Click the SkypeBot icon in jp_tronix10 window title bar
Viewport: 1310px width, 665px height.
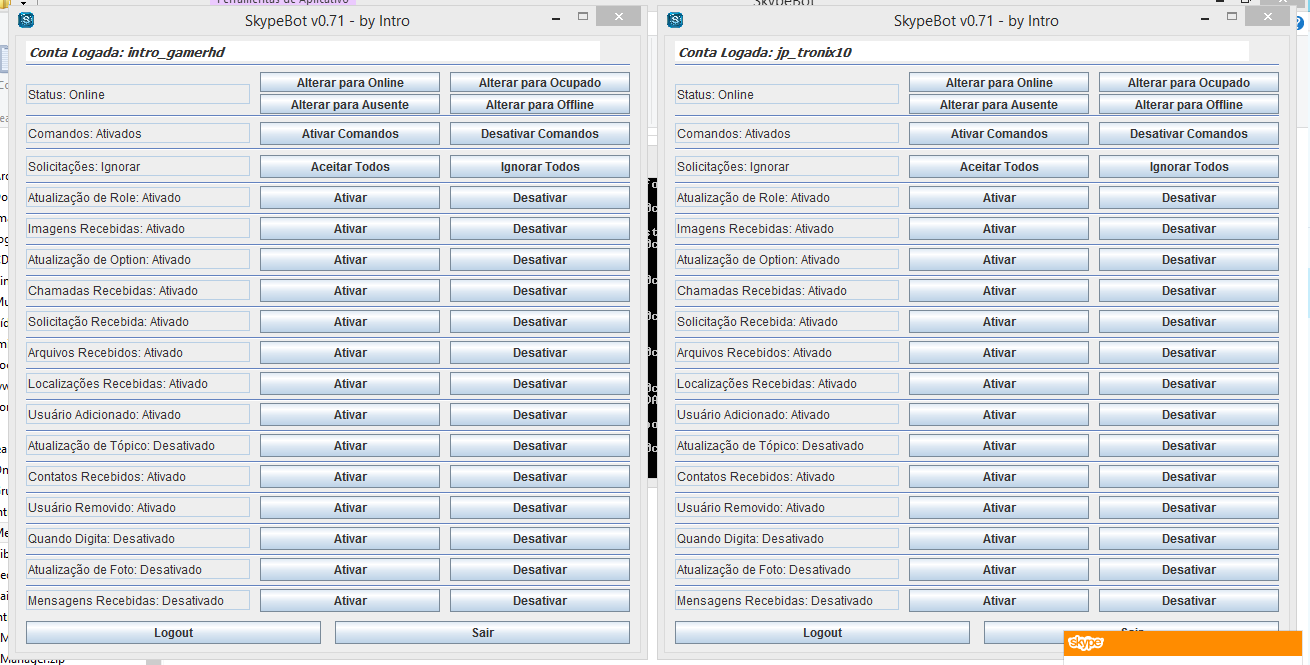click(x=676, y=20)
